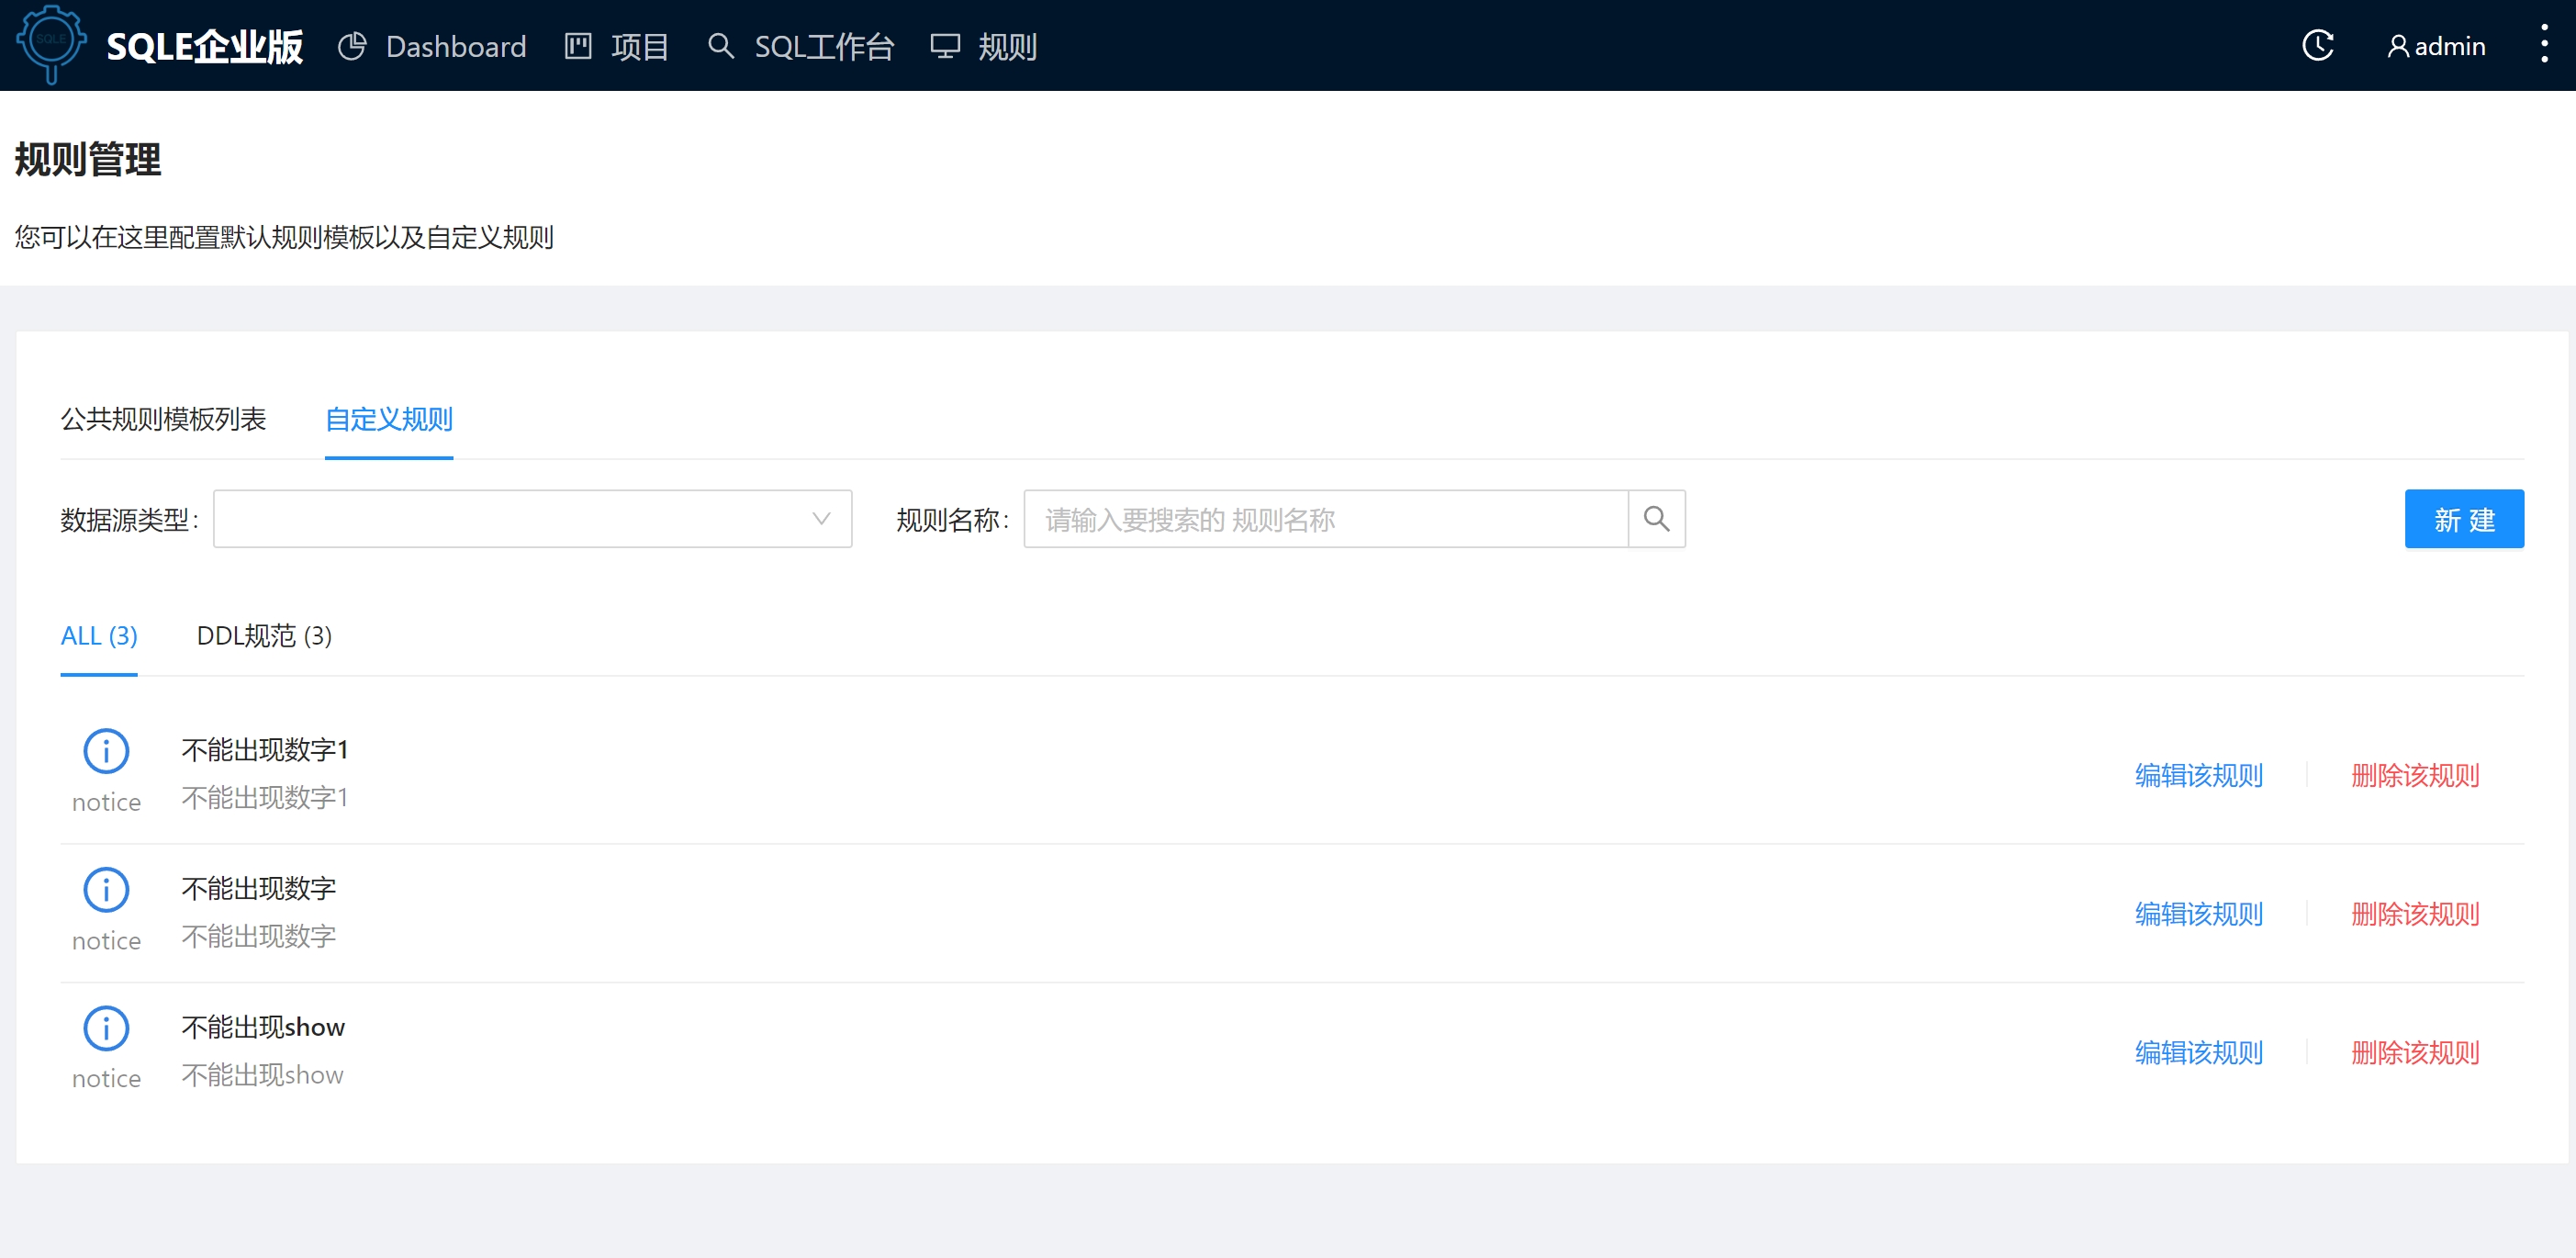2576x1258 pixels.
Task: Click the SQL workbench magnifier icon
Action: (x=721, y=46)
